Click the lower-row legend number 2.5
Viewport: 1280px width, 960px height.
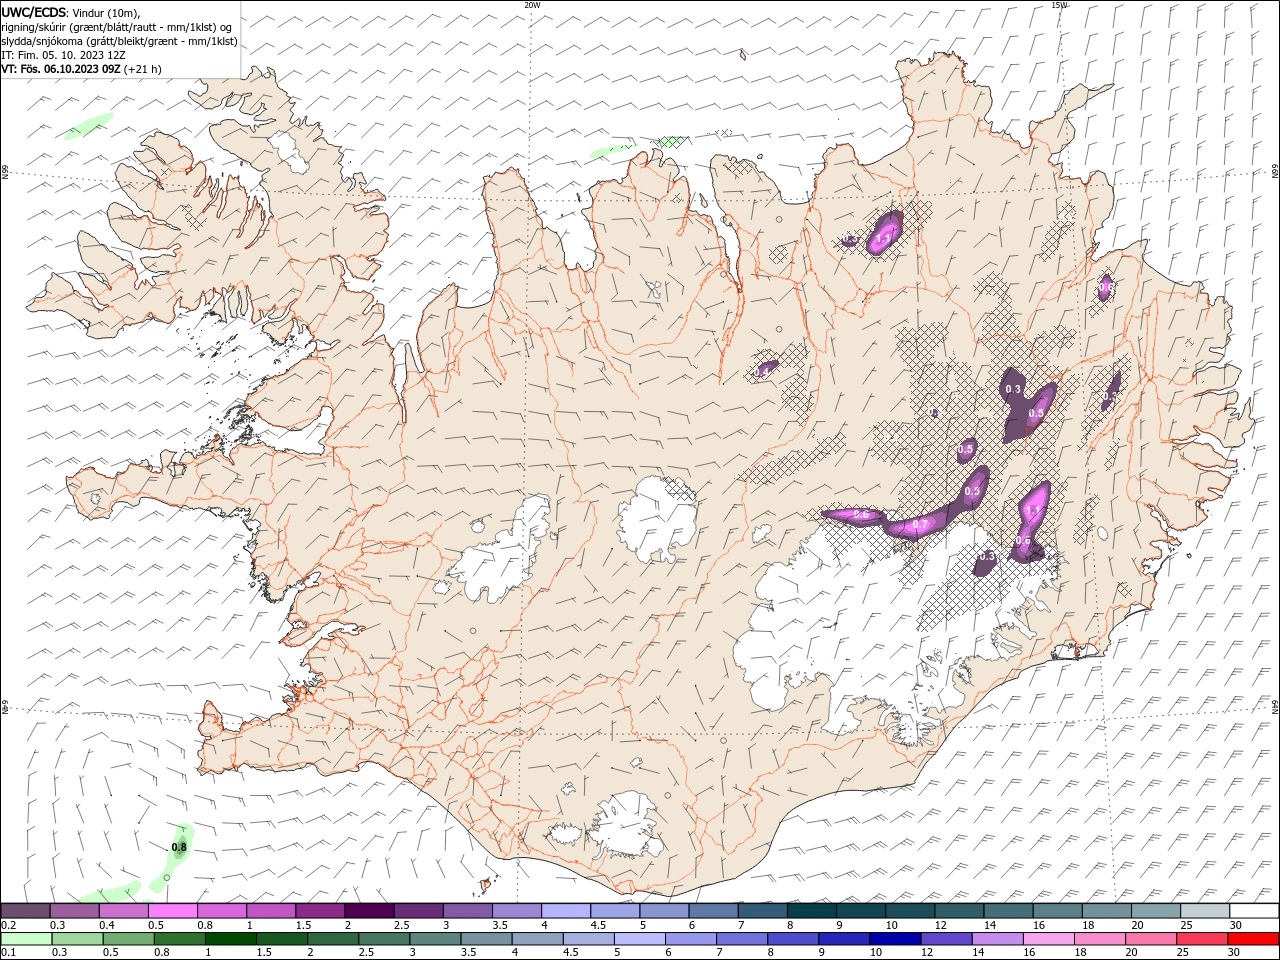click(x=366, y=953)
